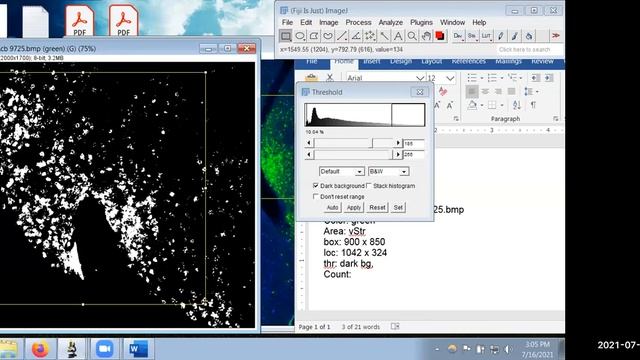Select the Text tool in Fiji toolbar
Screen dimensions: 640x360
click(x=398, y=36)
